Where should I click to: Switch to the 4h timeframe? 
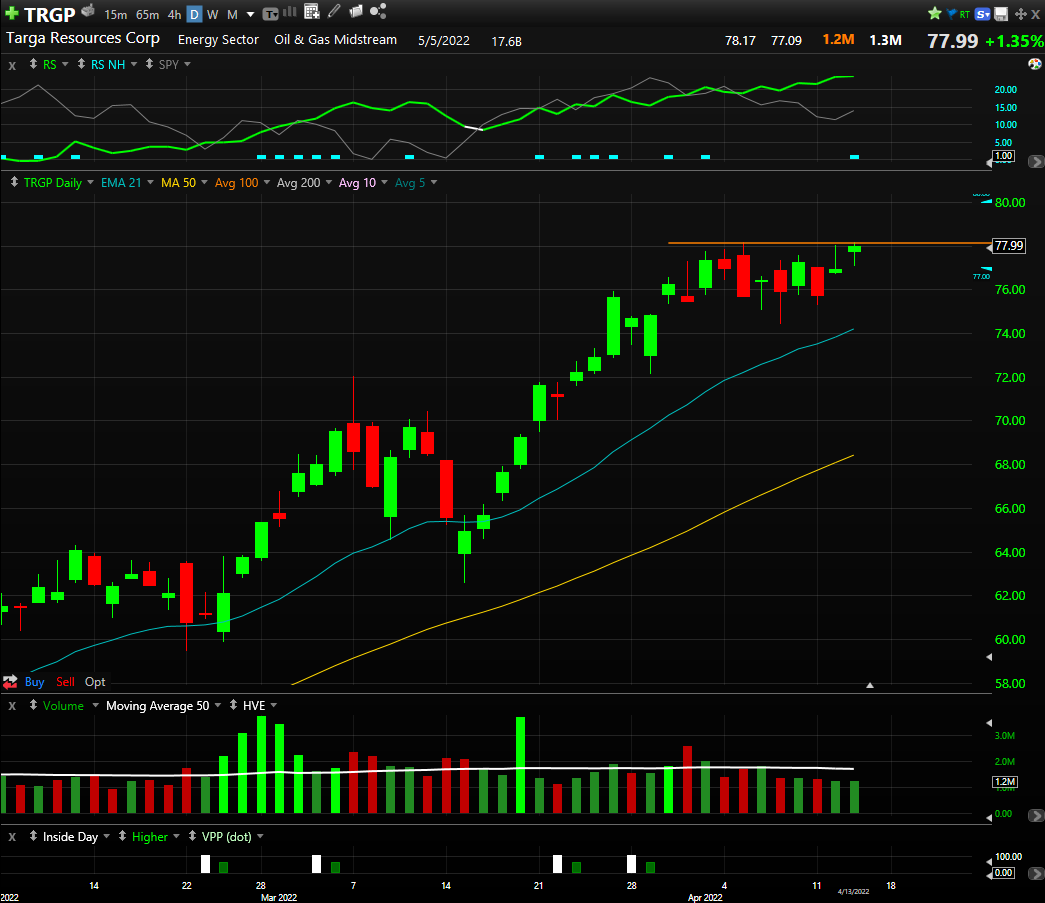[x=174, y=15]
